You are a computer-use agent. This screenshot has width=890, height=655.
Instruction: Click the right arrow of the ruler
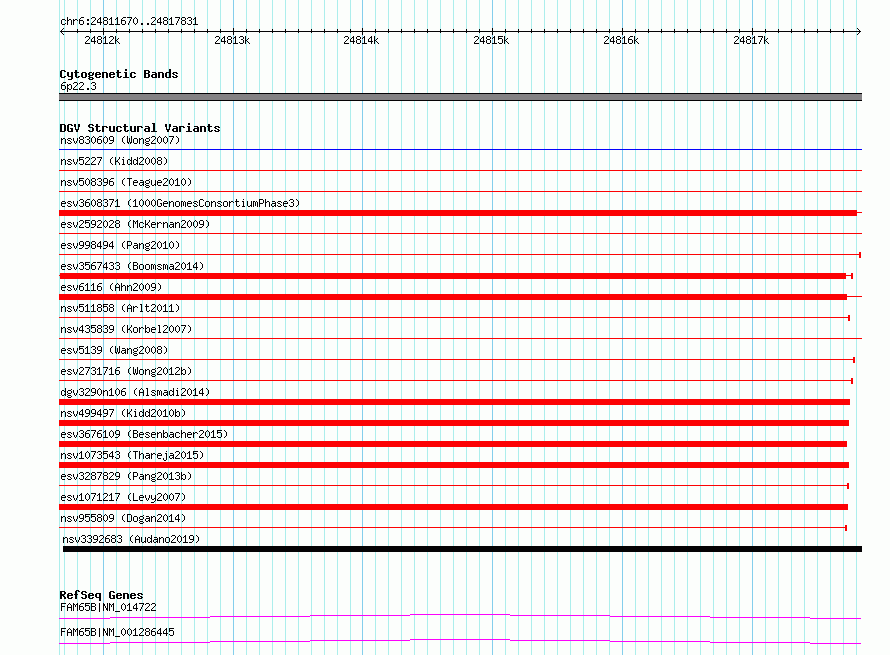point(859,31)
